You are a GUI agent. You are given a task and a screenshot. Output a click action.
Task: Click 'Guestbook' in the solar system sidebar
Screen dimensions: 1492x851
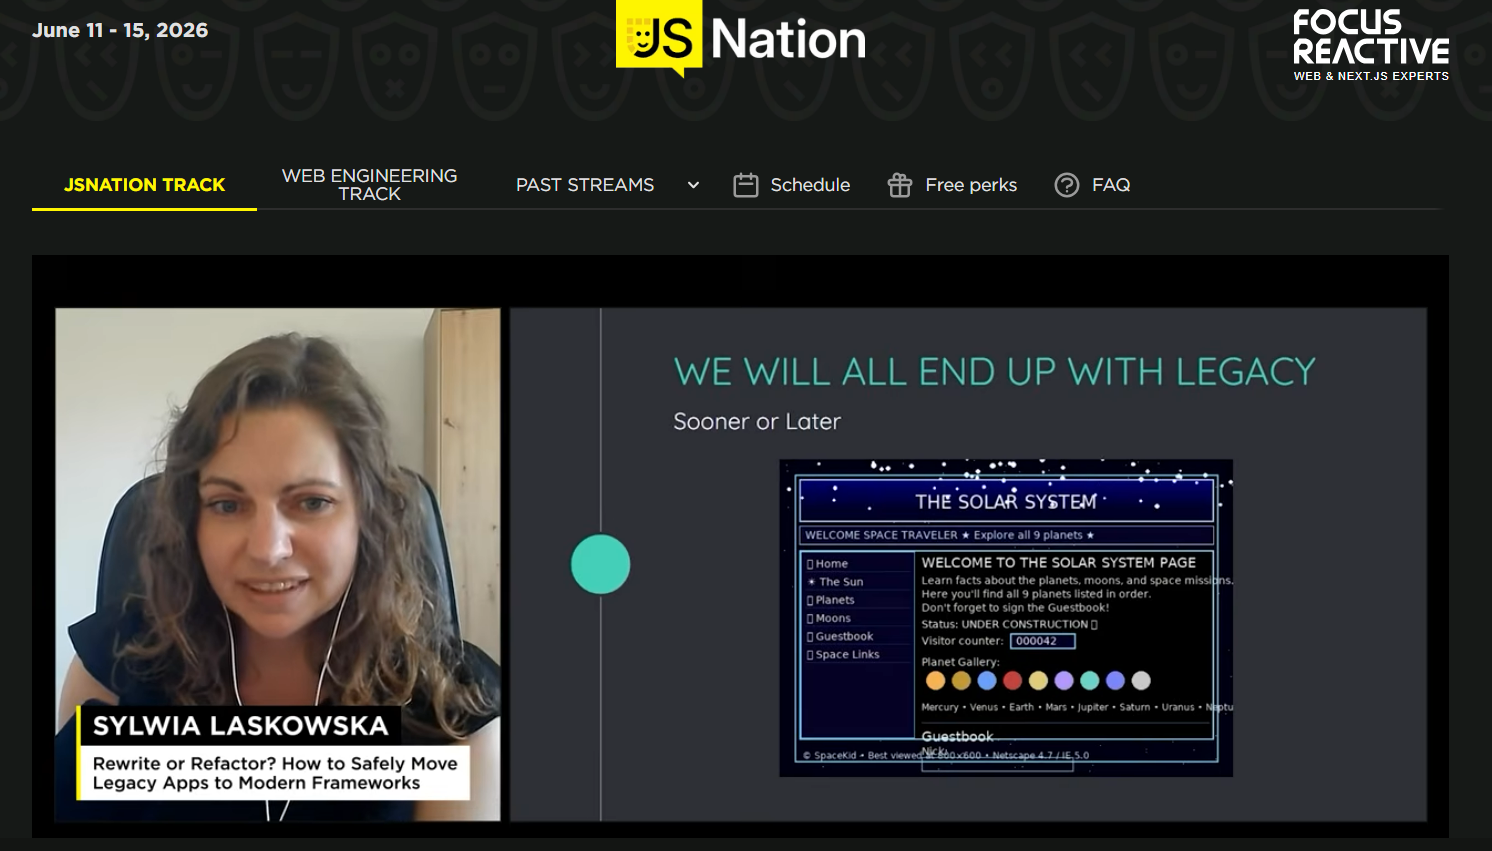pyautogui.click(x=844, y=636)
